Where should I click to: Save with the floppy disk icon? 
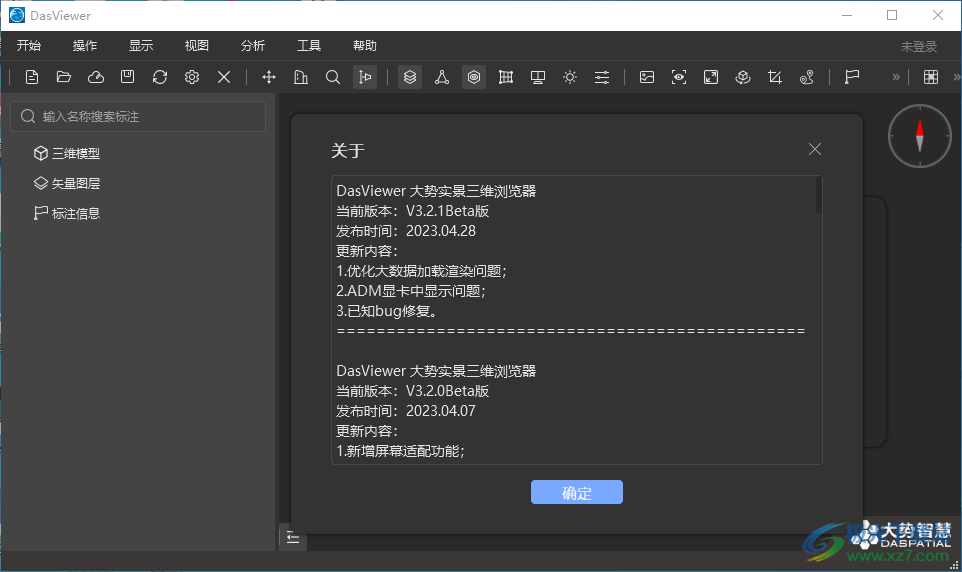click(x=128, y=77)
